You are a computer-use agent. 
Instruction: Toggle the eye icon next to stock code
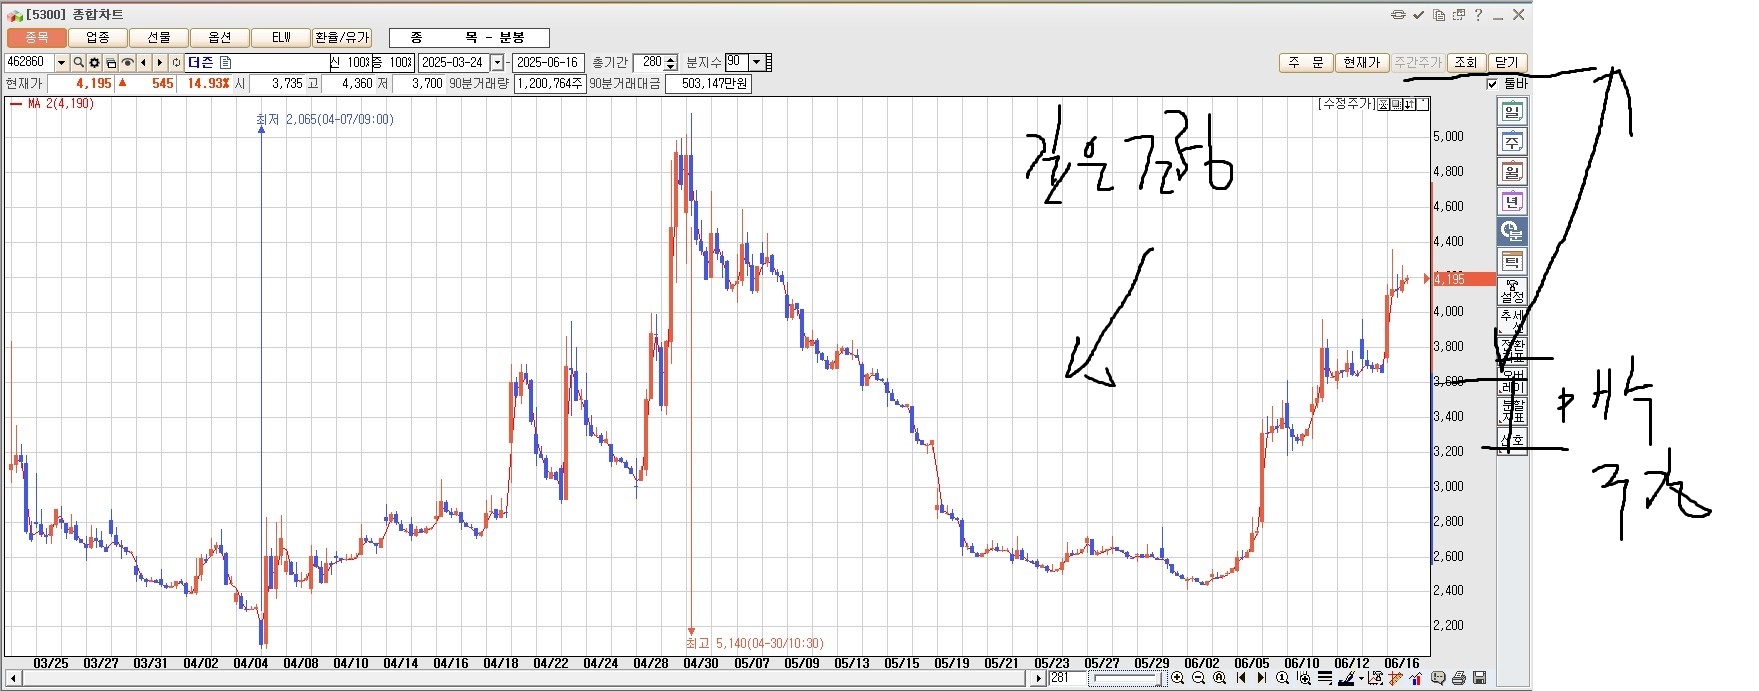tap(127, 63)
